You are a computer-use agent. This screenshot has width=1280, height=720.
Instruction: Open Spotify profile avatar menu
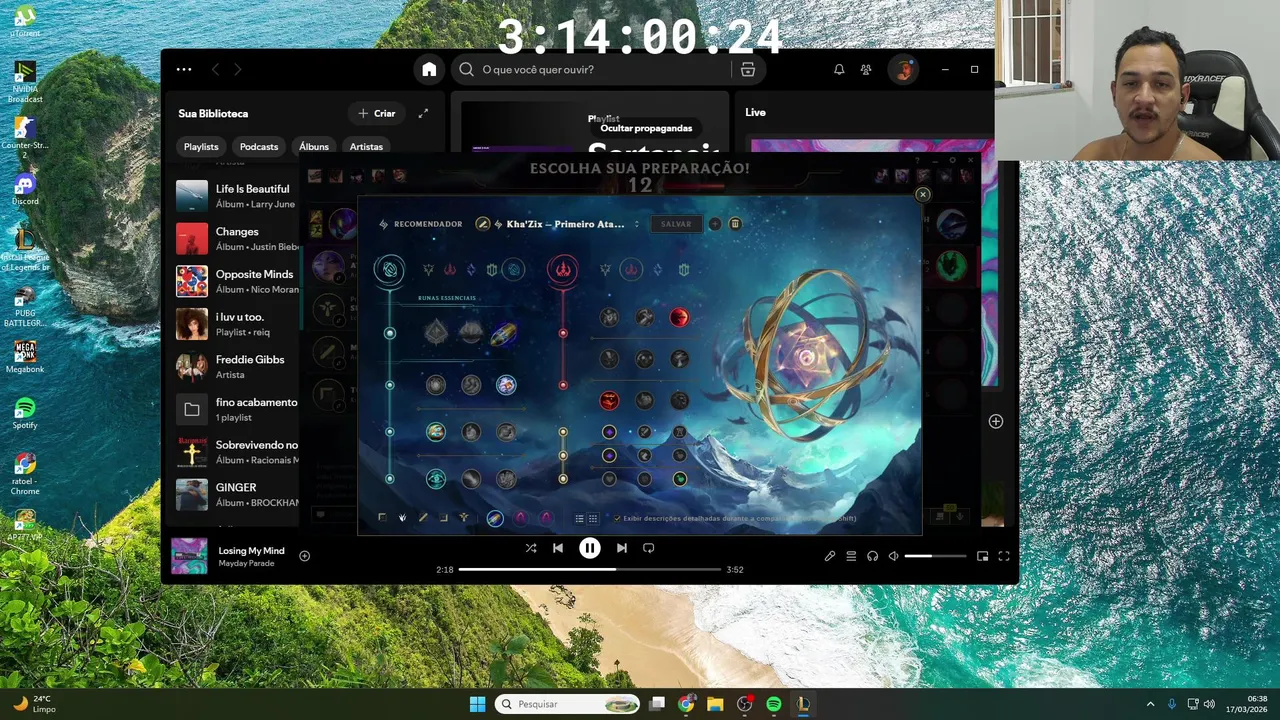click(903, 69)
